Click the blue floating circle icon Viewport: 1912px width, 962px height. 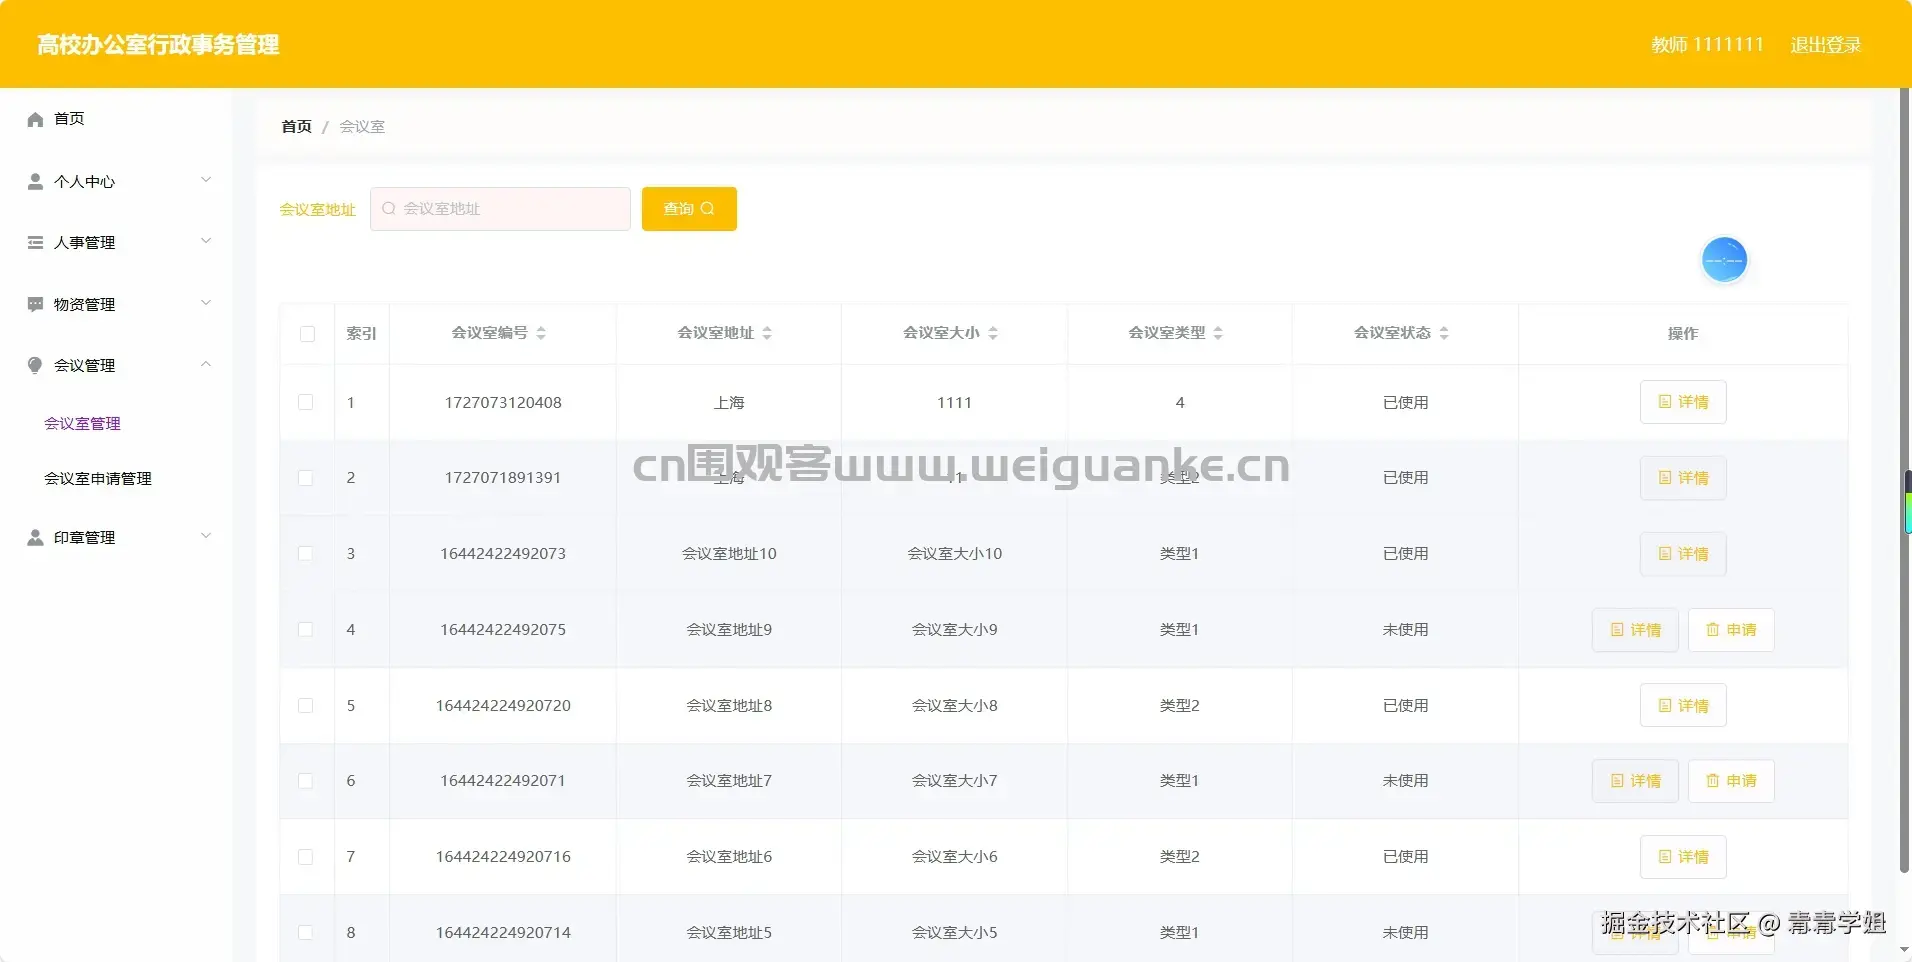point(1724,260)
